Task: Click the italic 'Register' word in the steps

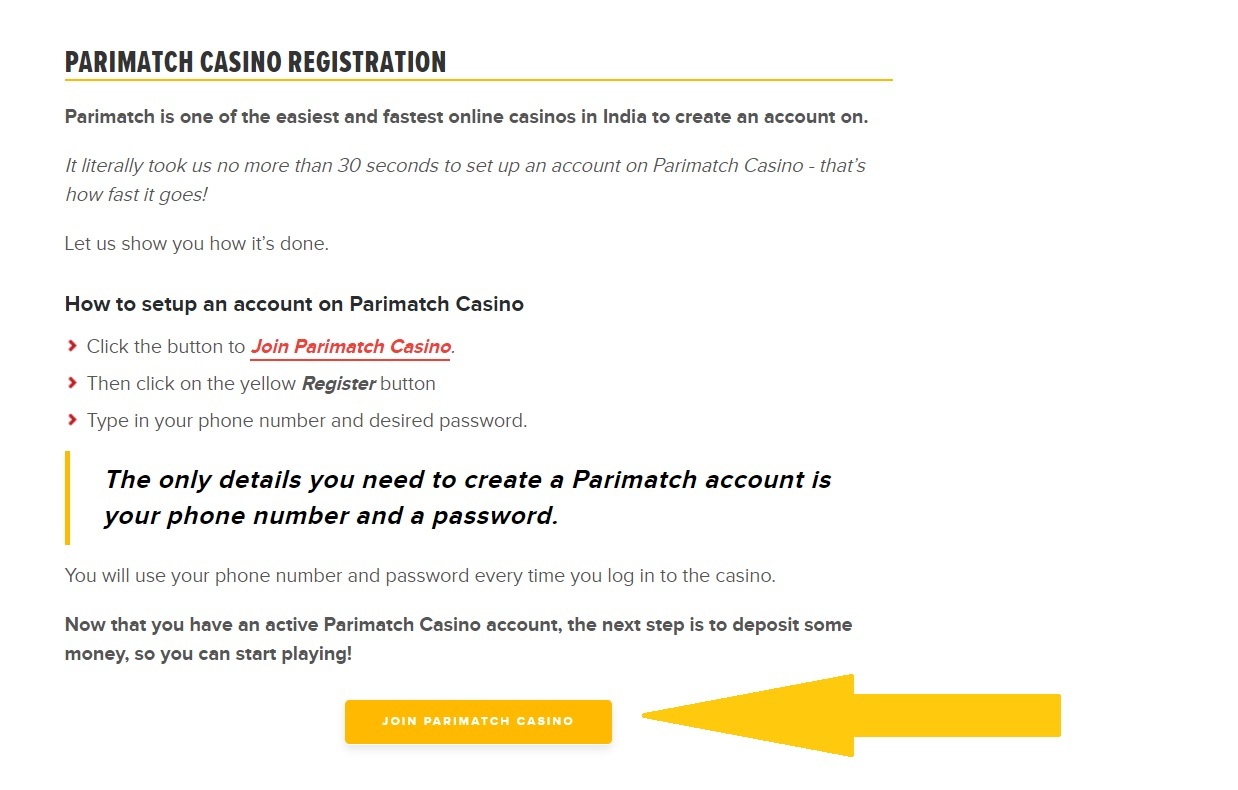Action: pyautogui.click(x=338, y=383)
